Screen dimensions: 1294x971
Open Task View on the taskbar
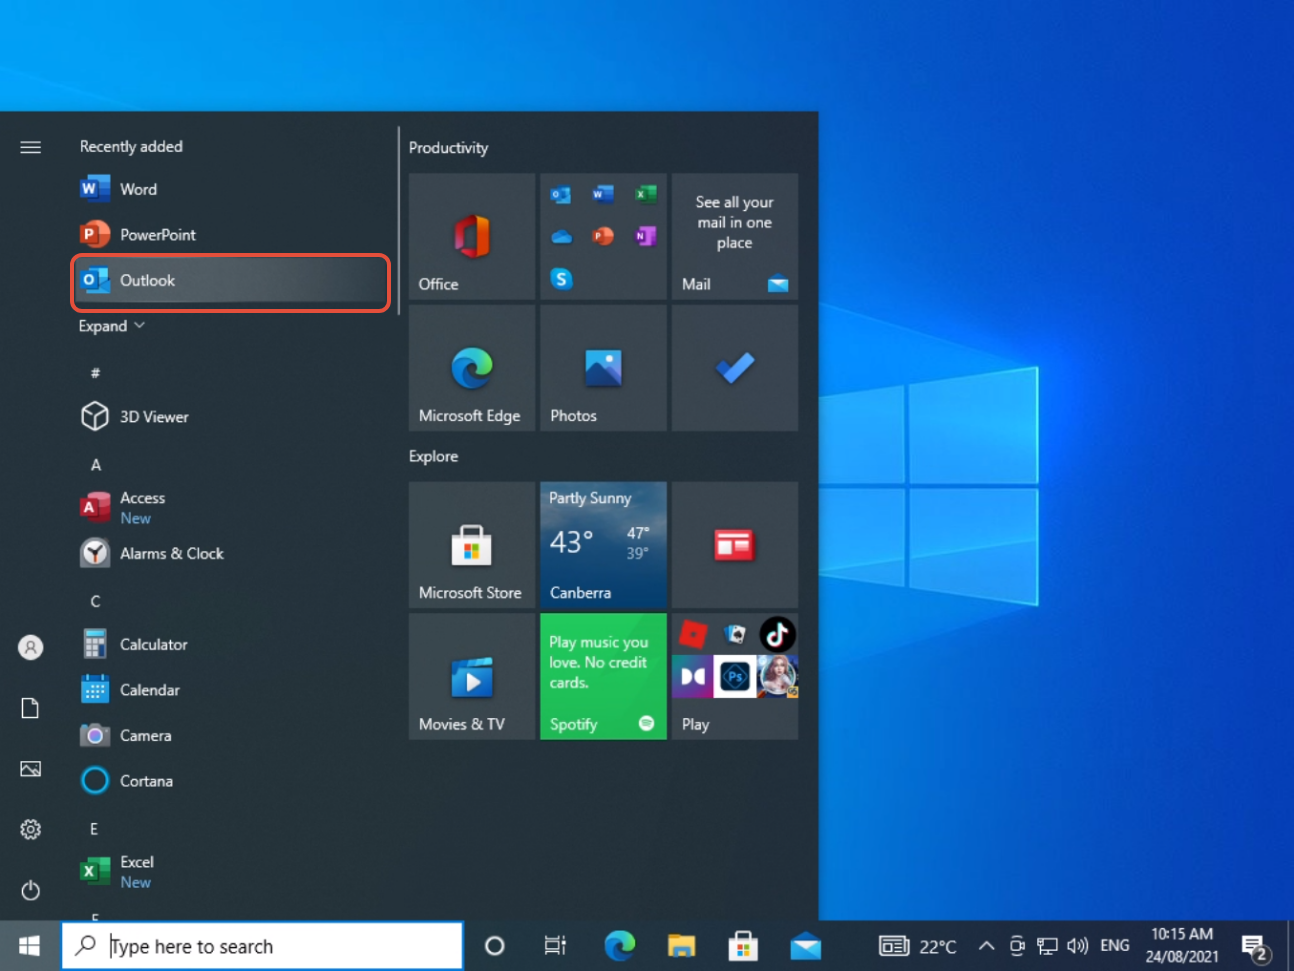[555, 946]
